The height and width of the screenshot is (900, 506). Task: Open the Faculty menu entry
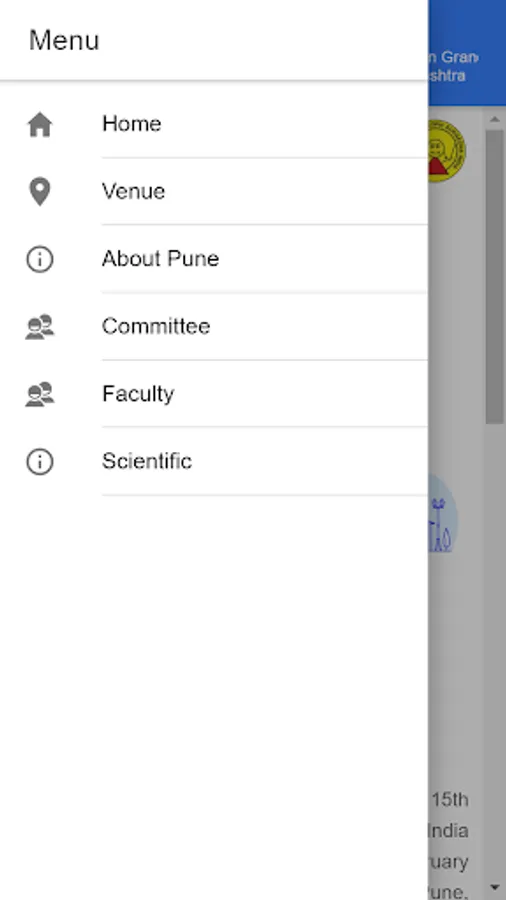pos(214,394)
